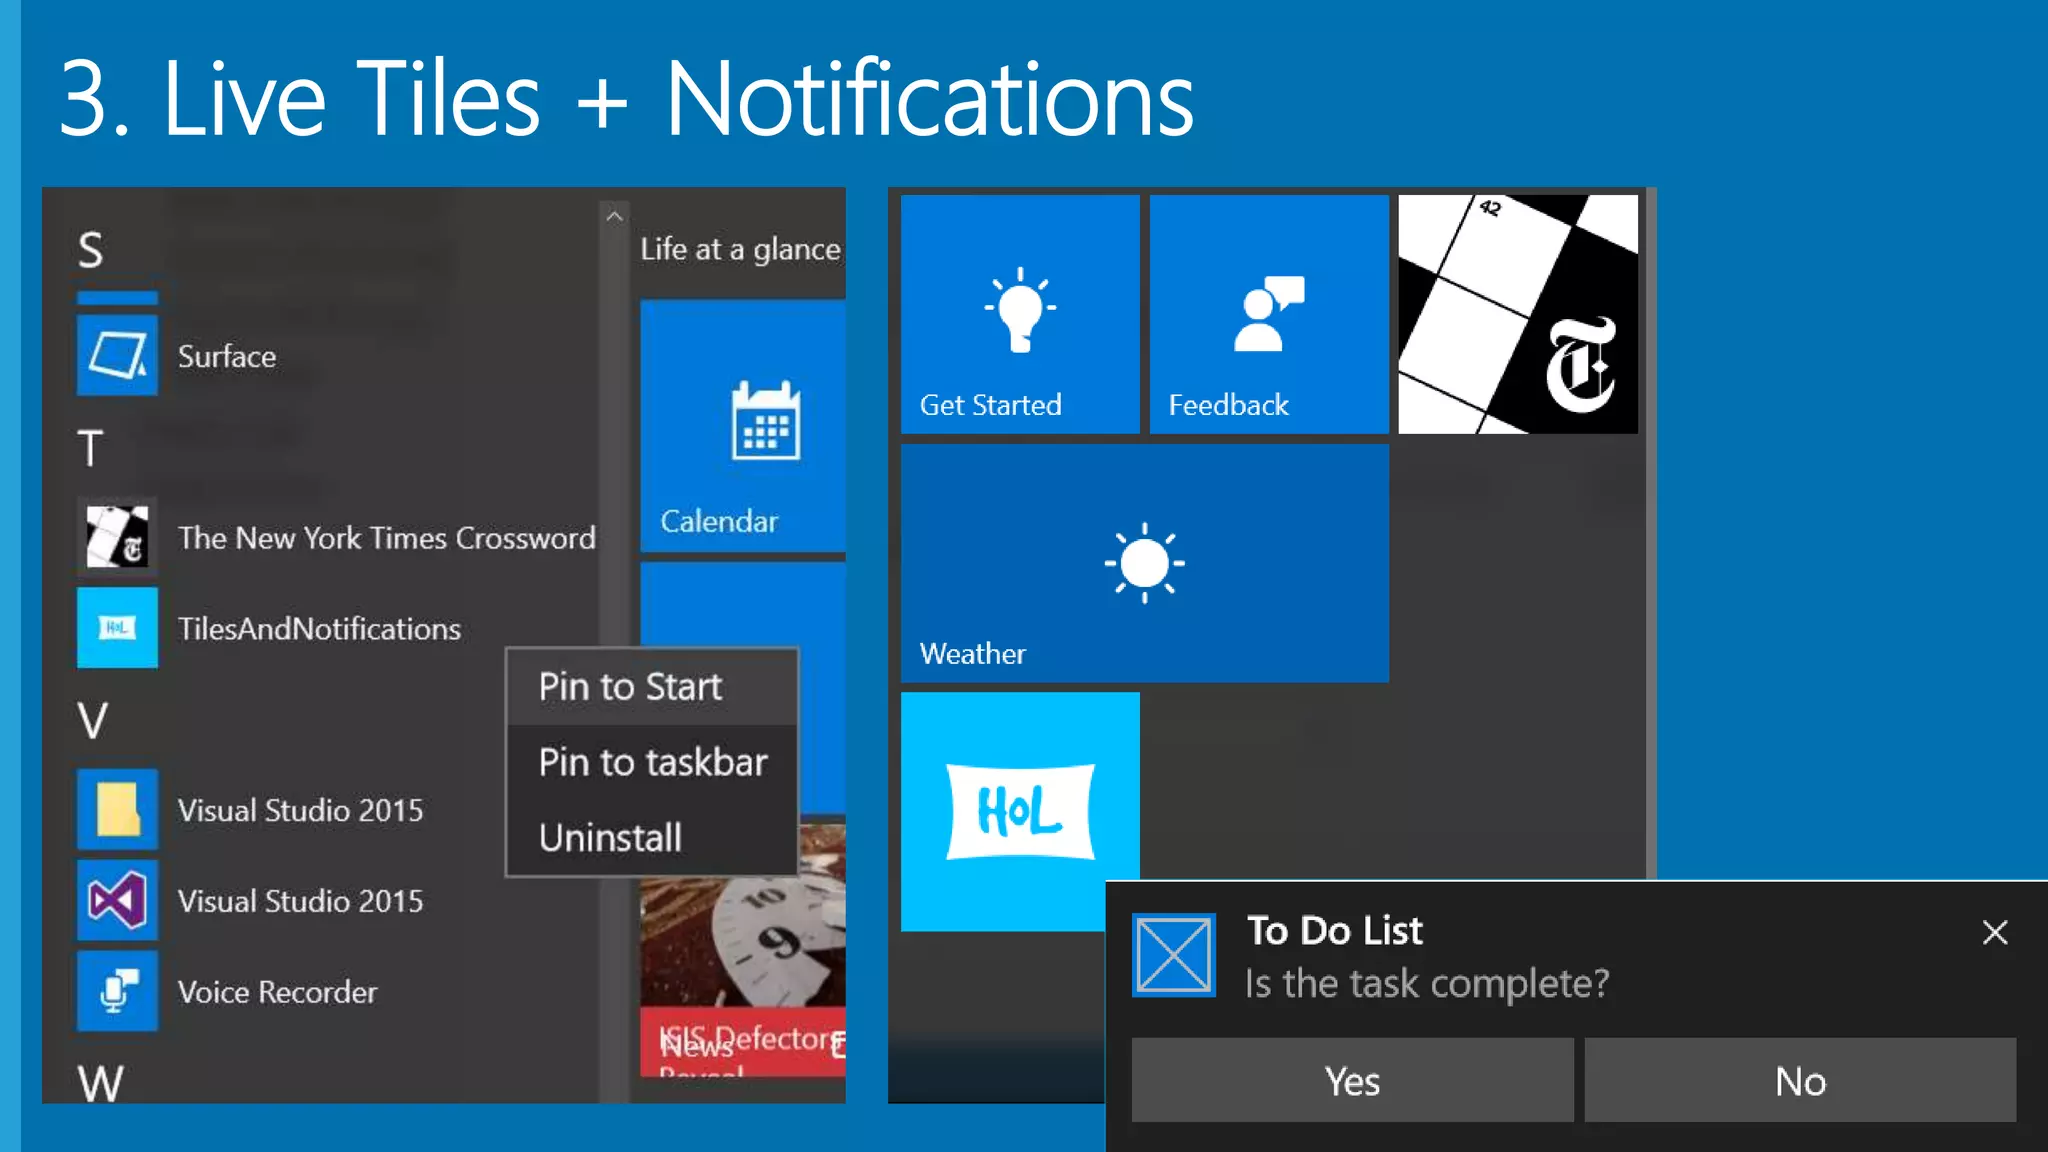Jump via the letter T header
The height and width of the screenshot is (1152, 2048).
click(x=90, y=448)
